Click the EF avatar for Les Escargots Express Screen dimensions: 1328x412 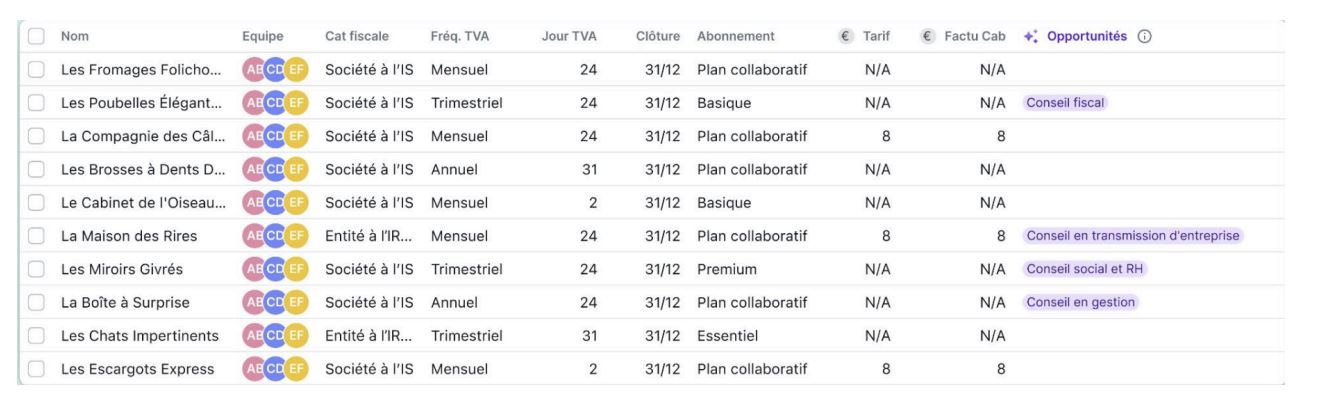[x=297, y=369]
